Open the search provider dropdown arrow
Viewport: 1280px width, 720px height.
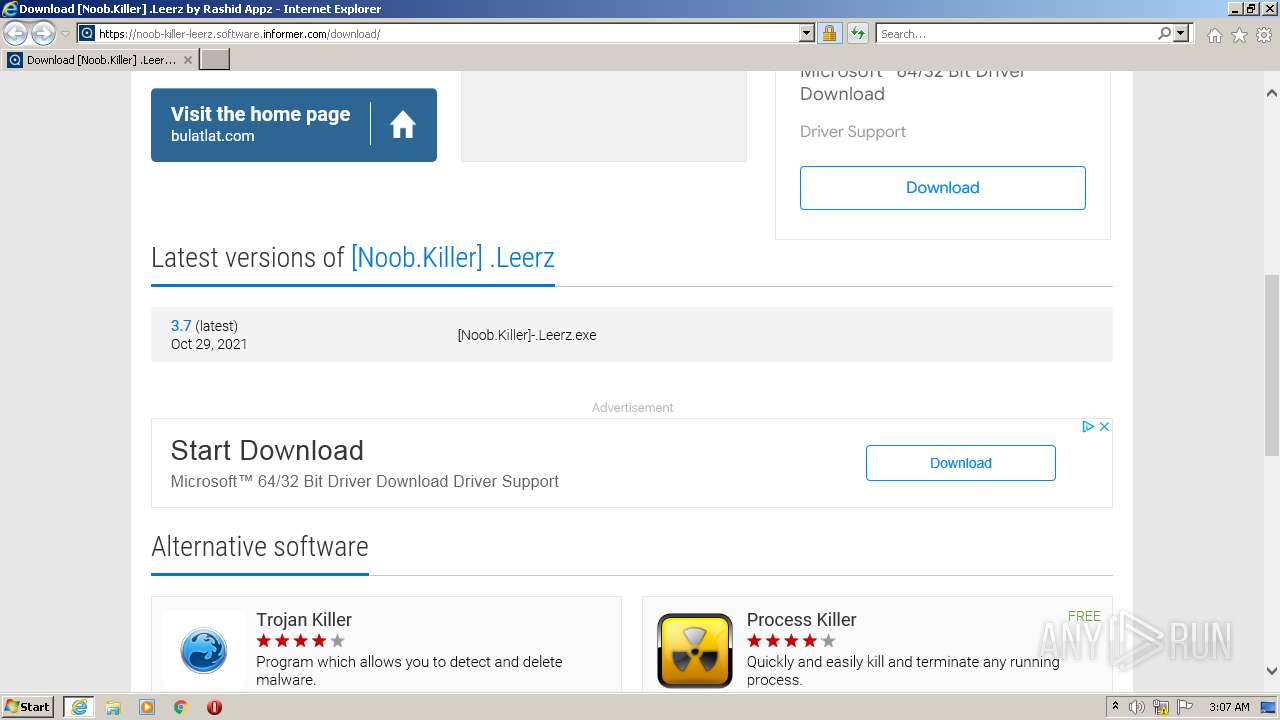[x=1181, y=34]
